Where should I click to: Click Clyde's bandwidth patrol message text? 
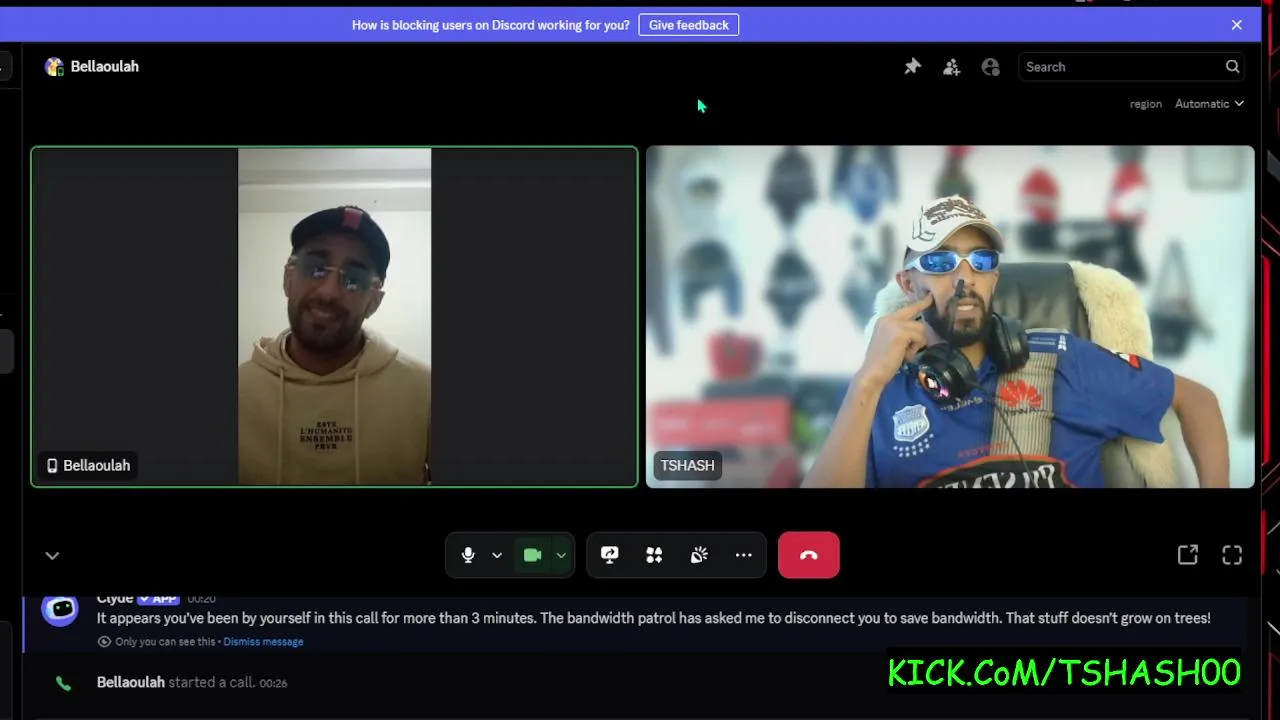click(x=654, y=618)
